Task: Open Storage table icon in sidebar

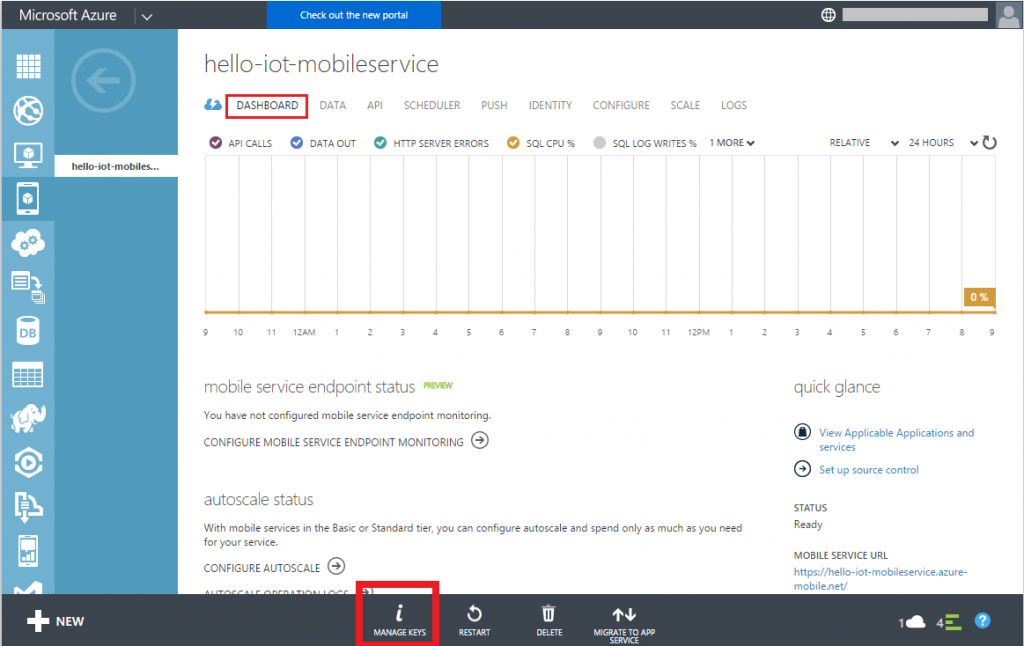Action: (28, 375)
